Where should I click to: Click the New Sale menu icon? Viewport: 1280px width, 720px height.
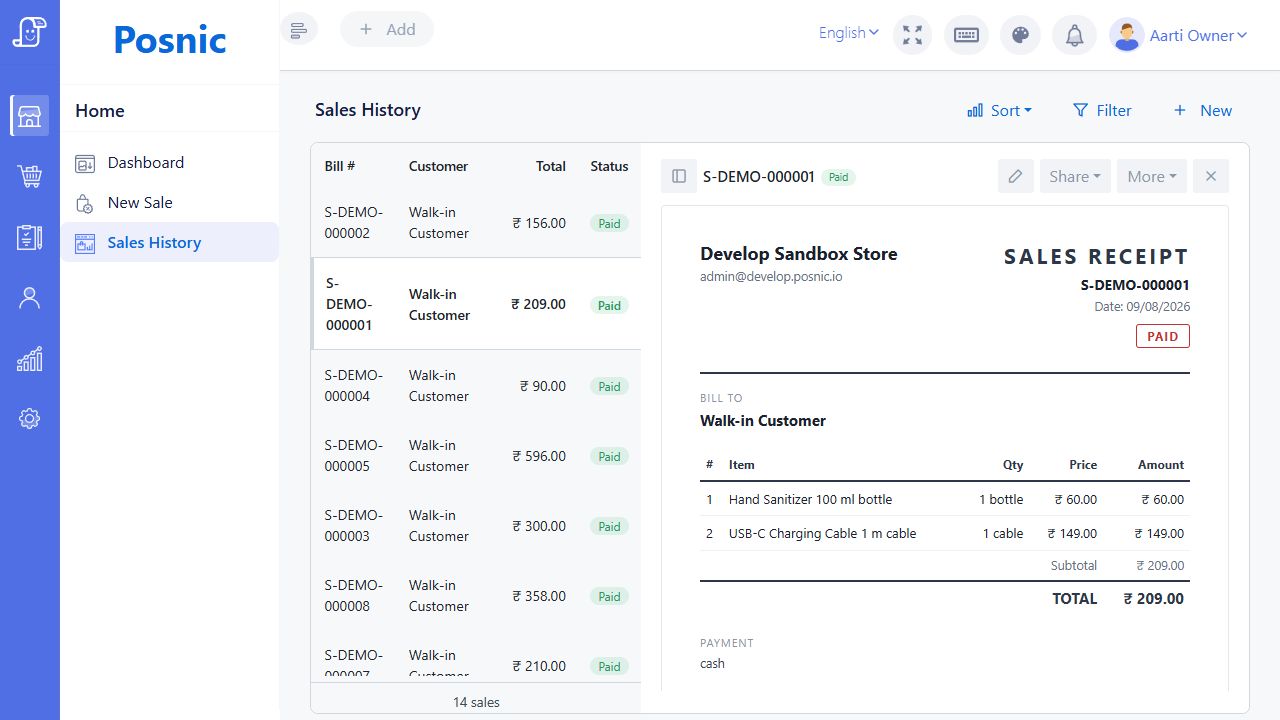85,203
